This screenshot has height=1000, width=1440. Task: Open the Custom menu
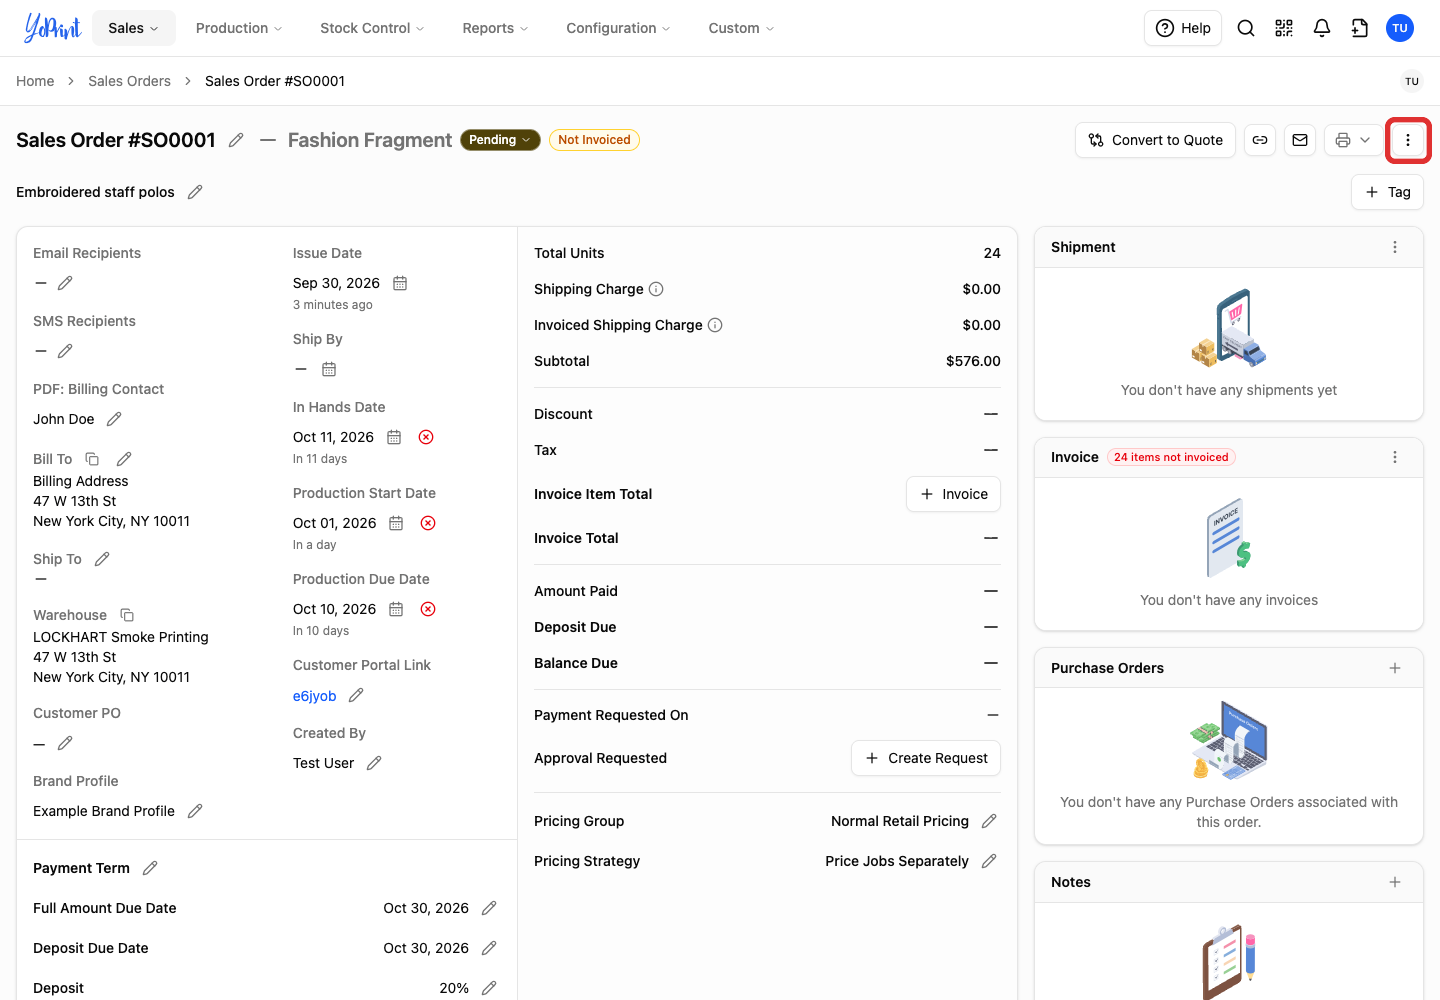coord(741,28)
